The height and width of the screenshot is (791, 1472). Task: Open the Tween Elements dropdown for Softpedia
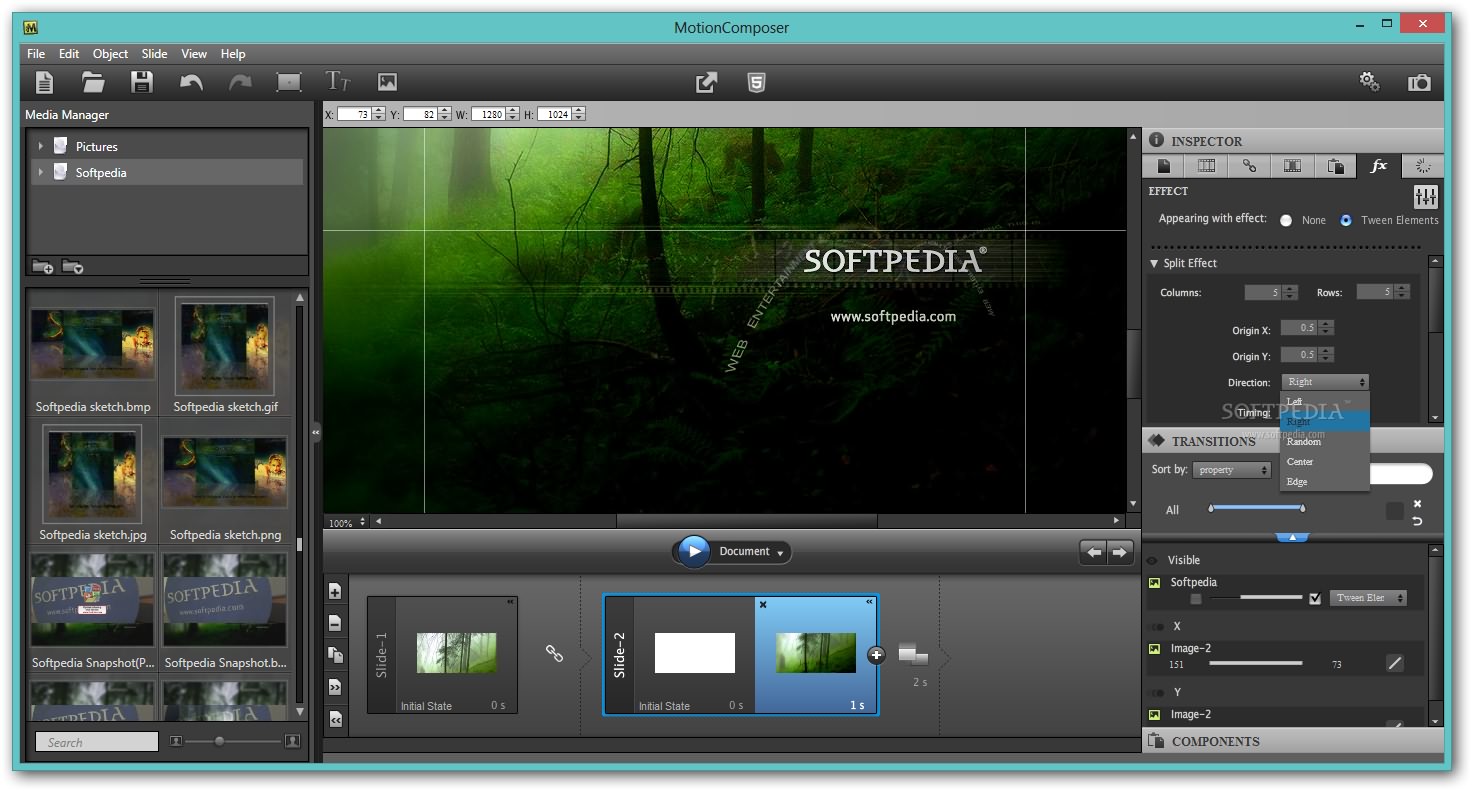click(x=1368, y=598)
